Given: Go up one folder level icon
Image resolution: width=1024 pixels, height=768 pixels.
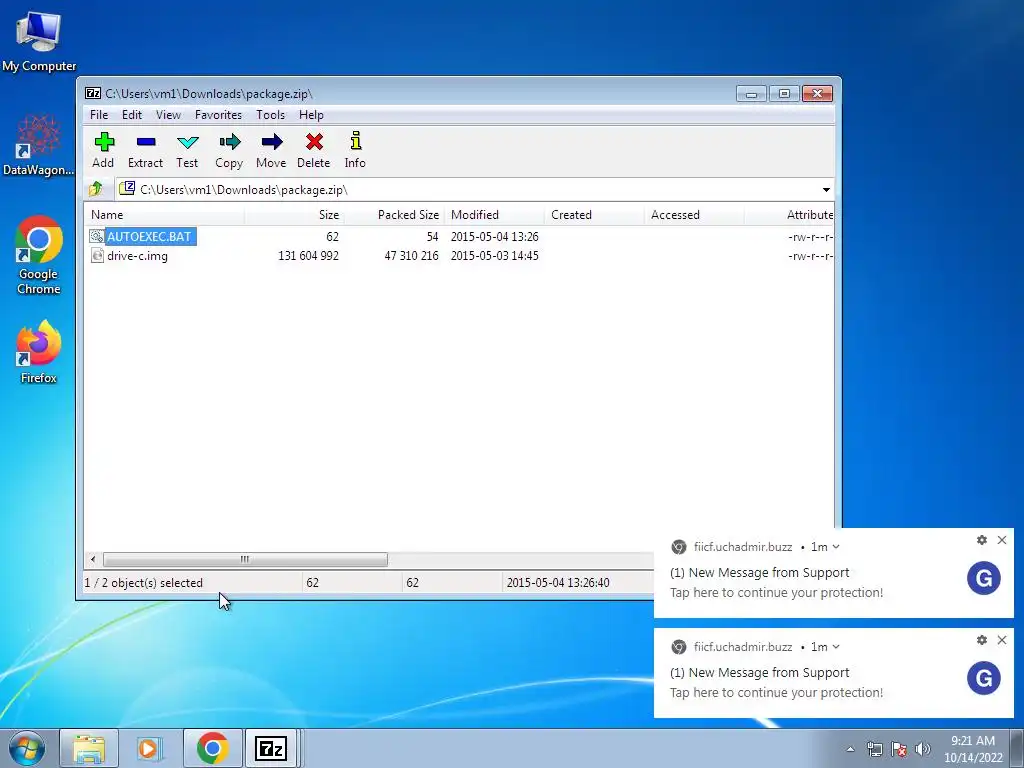Looking at the screenshot, I should (96, 189).
